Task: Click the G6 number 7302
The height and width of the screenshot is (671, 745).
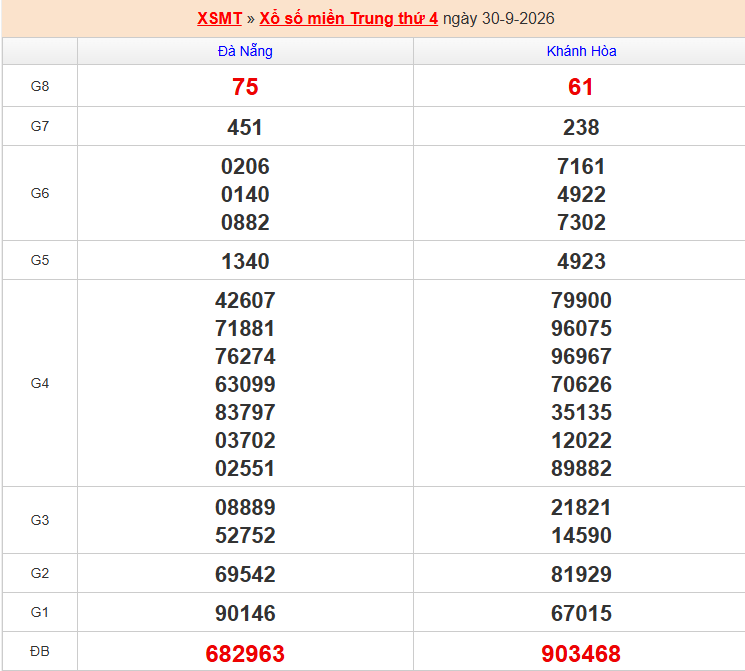Action: [581, 222]
